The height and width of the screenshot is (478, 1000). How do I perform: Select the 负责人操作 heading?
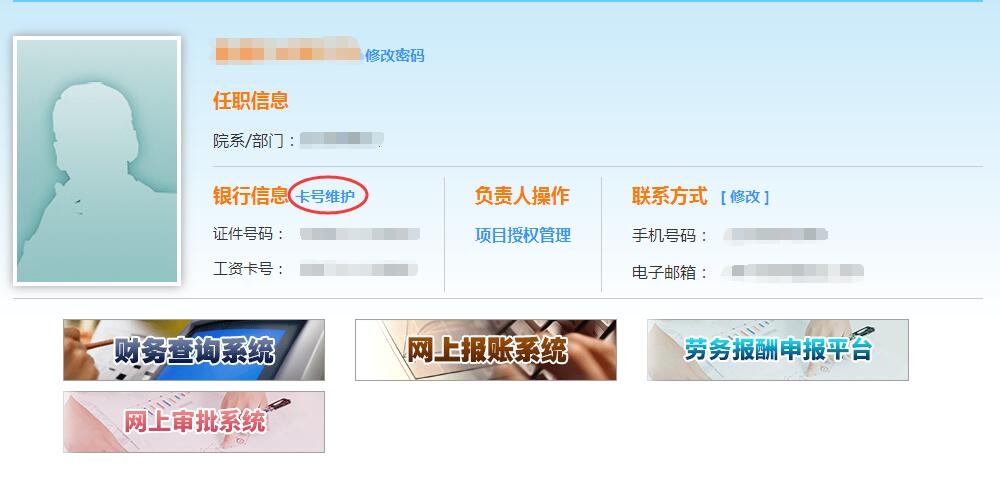[522, 196]
